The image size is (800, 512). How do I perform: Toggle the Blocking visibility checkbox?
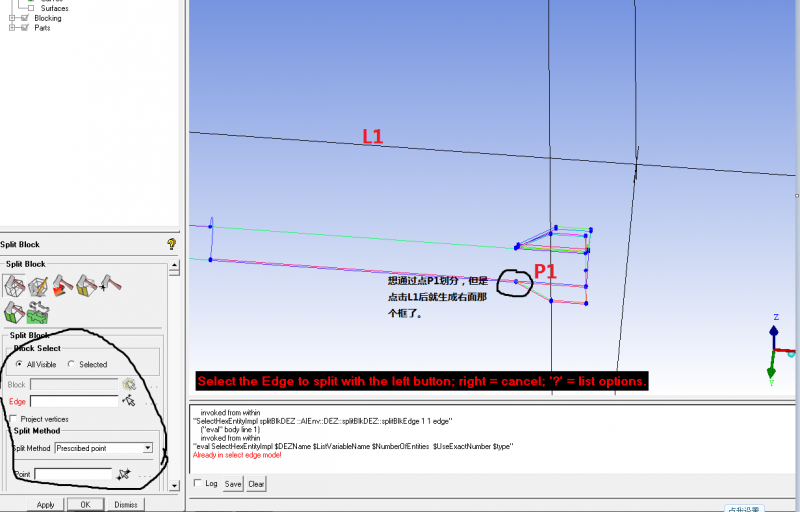[24, 18]
